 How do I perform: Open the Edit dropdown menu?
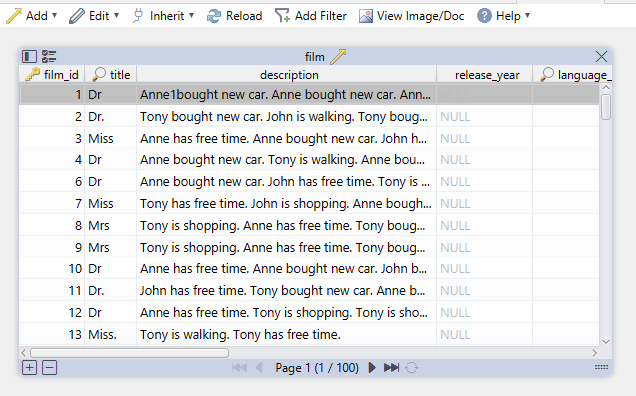(94, 16)
